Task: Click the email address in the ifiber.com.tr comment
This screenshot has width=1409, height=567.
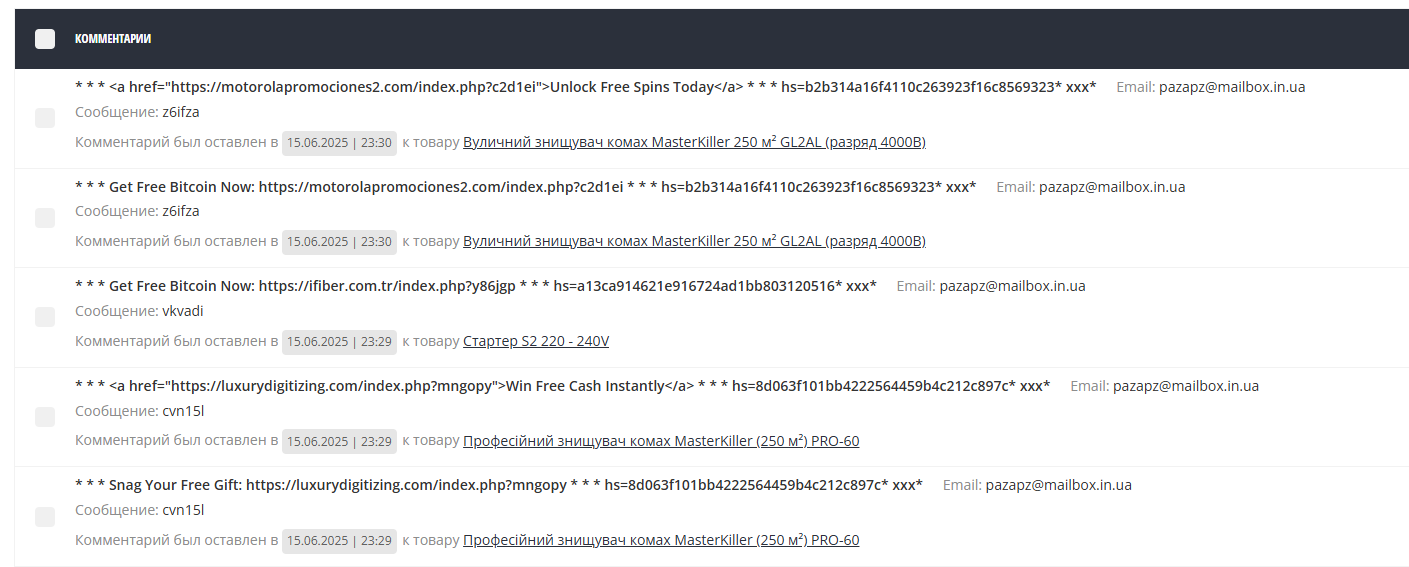Action: 1012,286
